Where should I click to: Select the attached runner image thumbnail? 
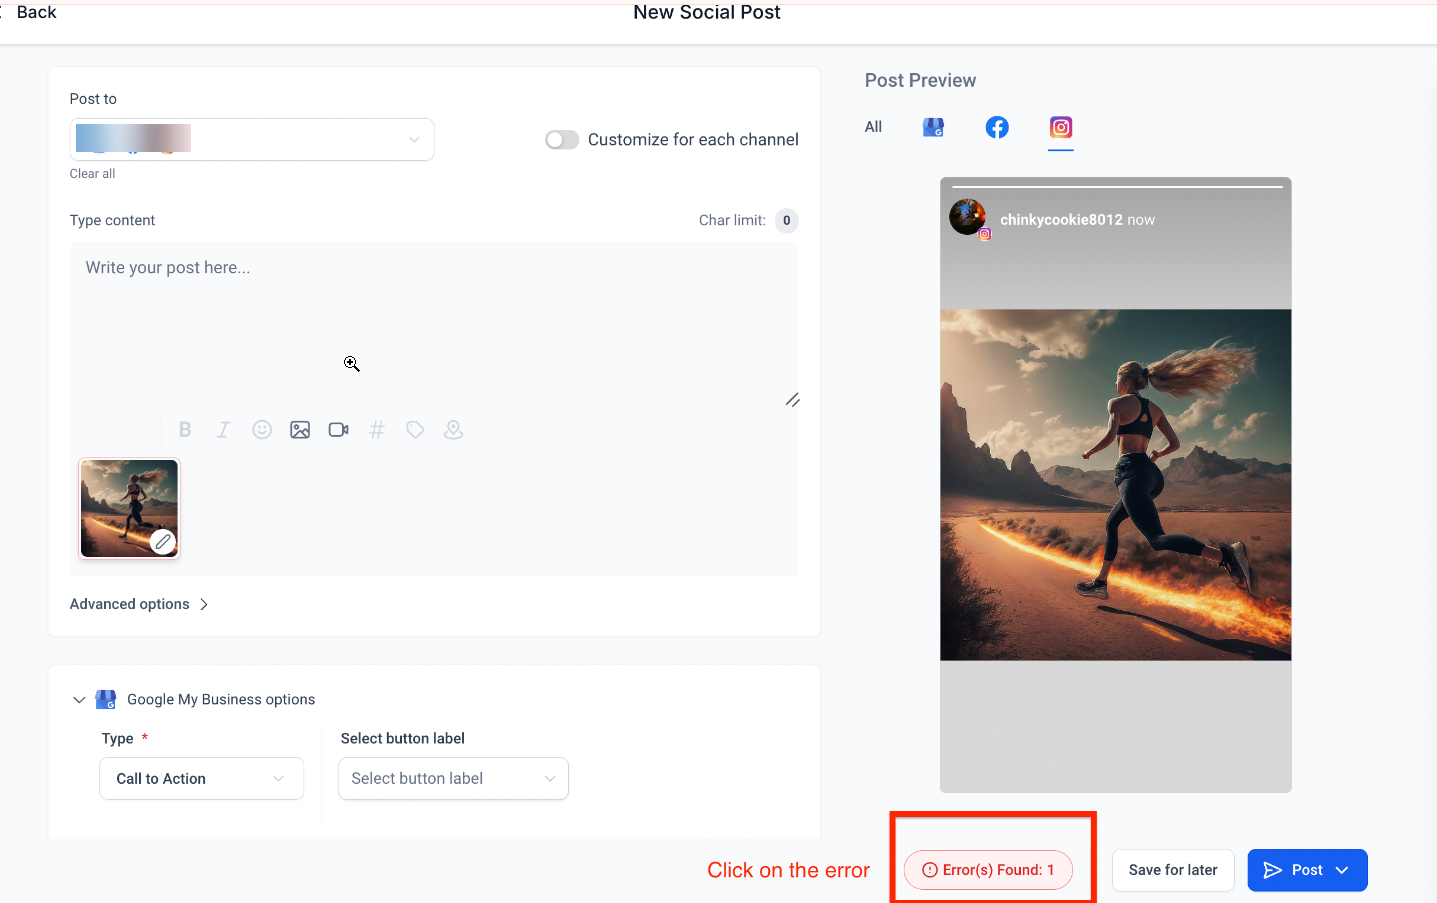[129, 508]
